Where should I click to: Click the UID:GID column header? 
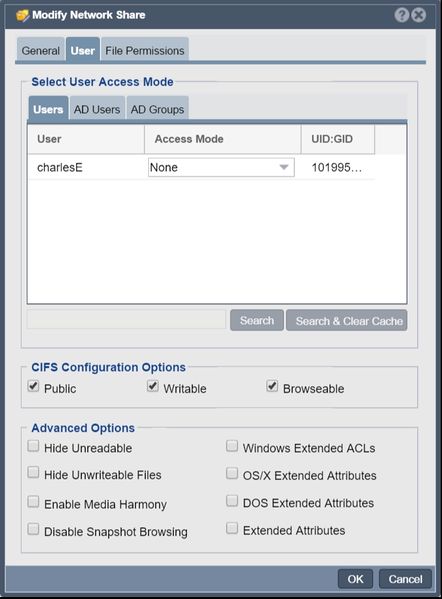pos(338,139)
